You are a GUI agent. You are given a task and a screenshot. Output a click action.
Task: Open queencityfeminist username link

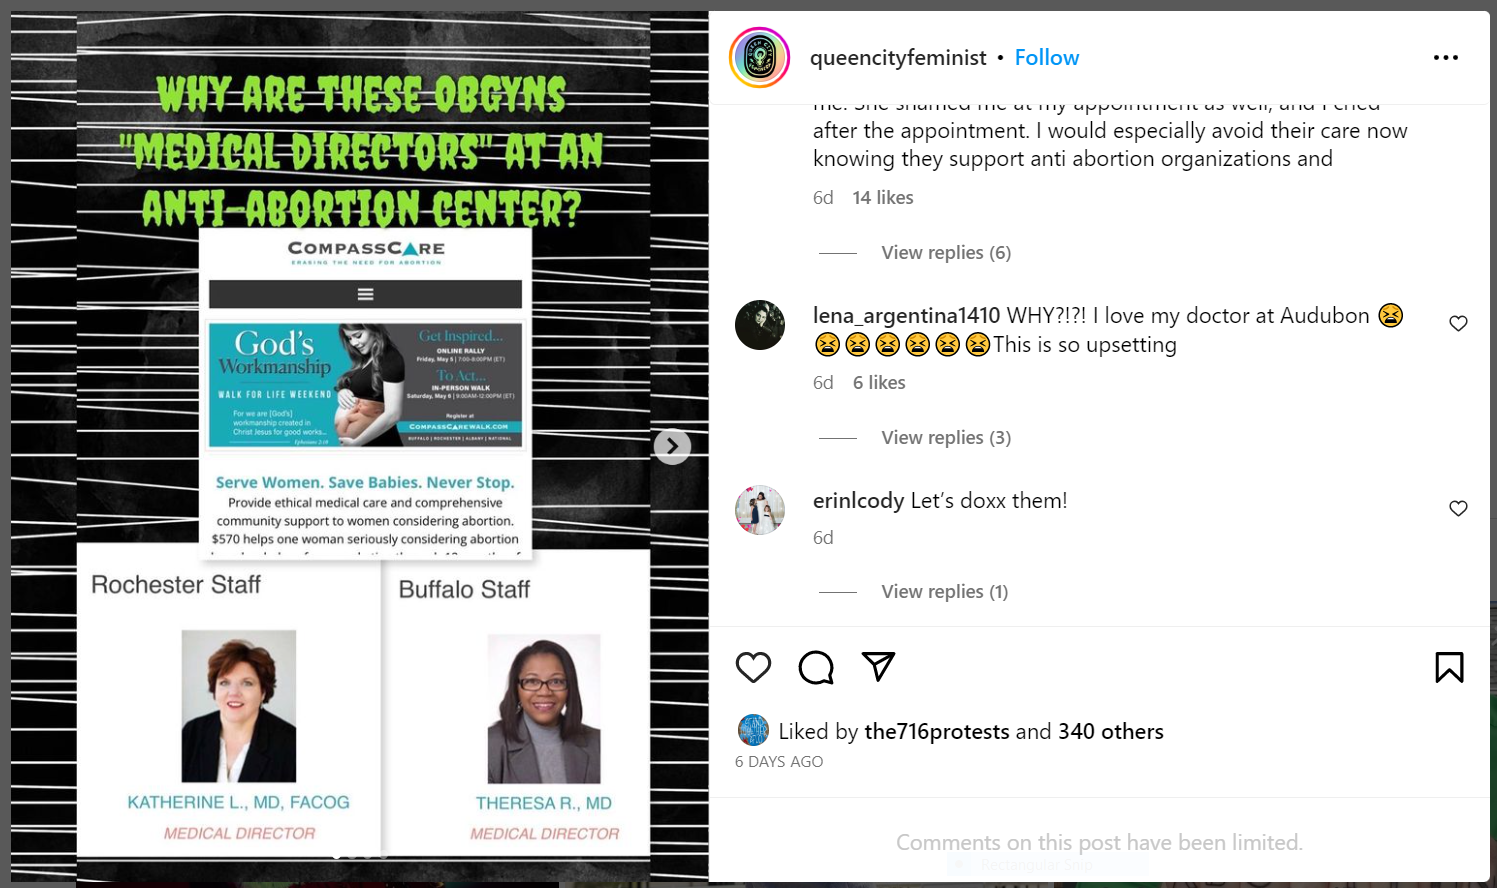[x=898, y=58]
